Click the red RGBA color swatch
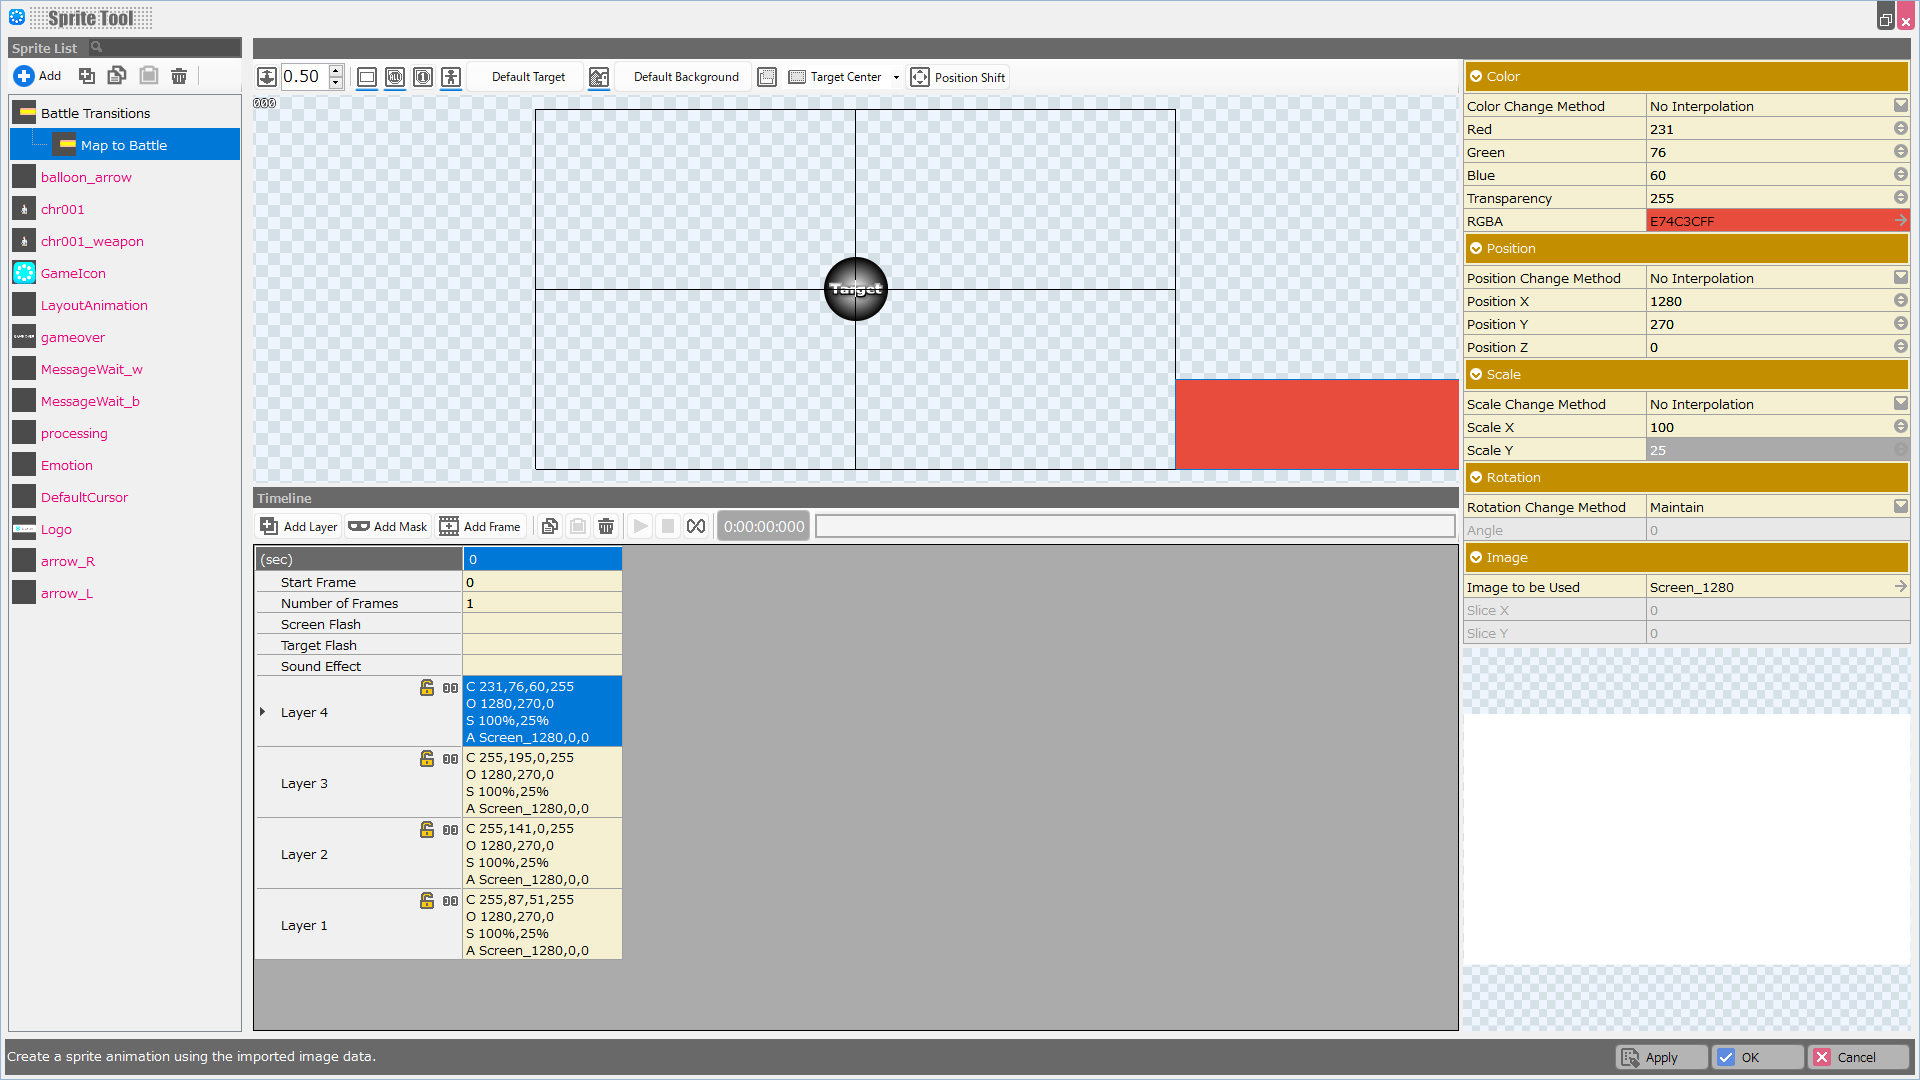Screen dimensions: 1920x1080 1770,221
